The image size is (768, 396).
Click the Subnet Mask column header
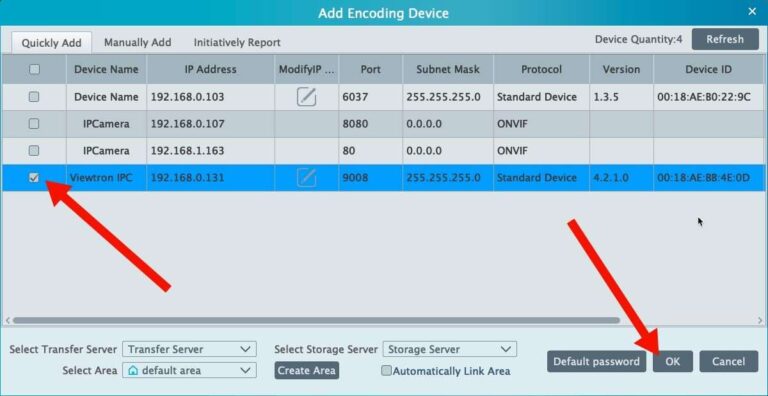pyautogui.click(x=448, y=70)
